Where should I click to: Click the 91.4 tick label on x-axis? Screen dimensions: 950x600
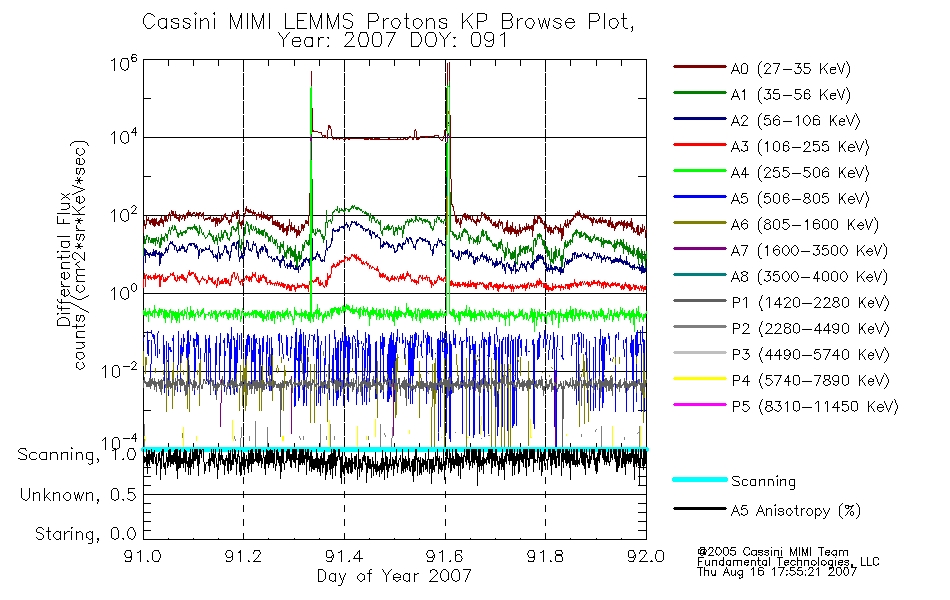[344, 556]
